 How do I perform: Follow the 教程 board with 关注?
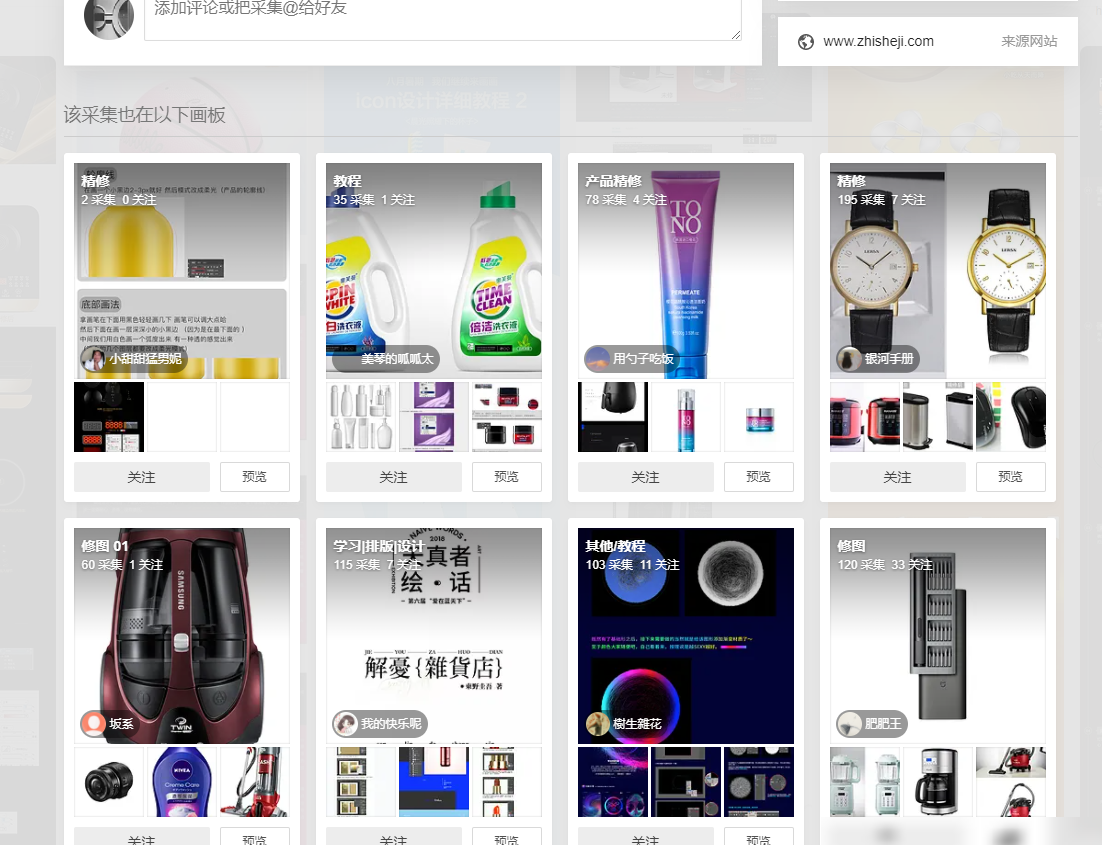click(x=394, y=477)
